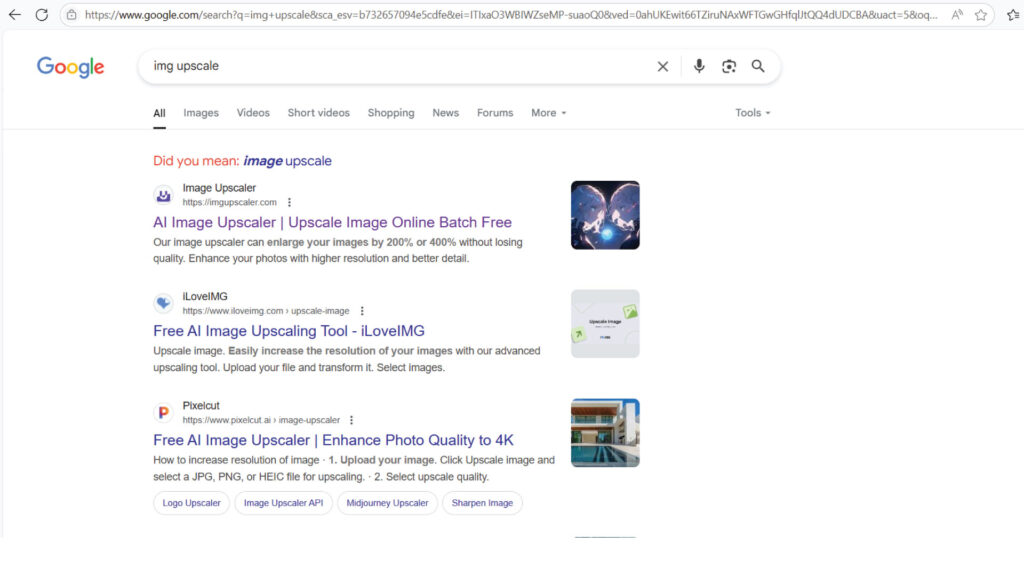1024x576 pixels.
Task: Click the 'Image Upscaler' site name
Action: (x=219, y=188)
